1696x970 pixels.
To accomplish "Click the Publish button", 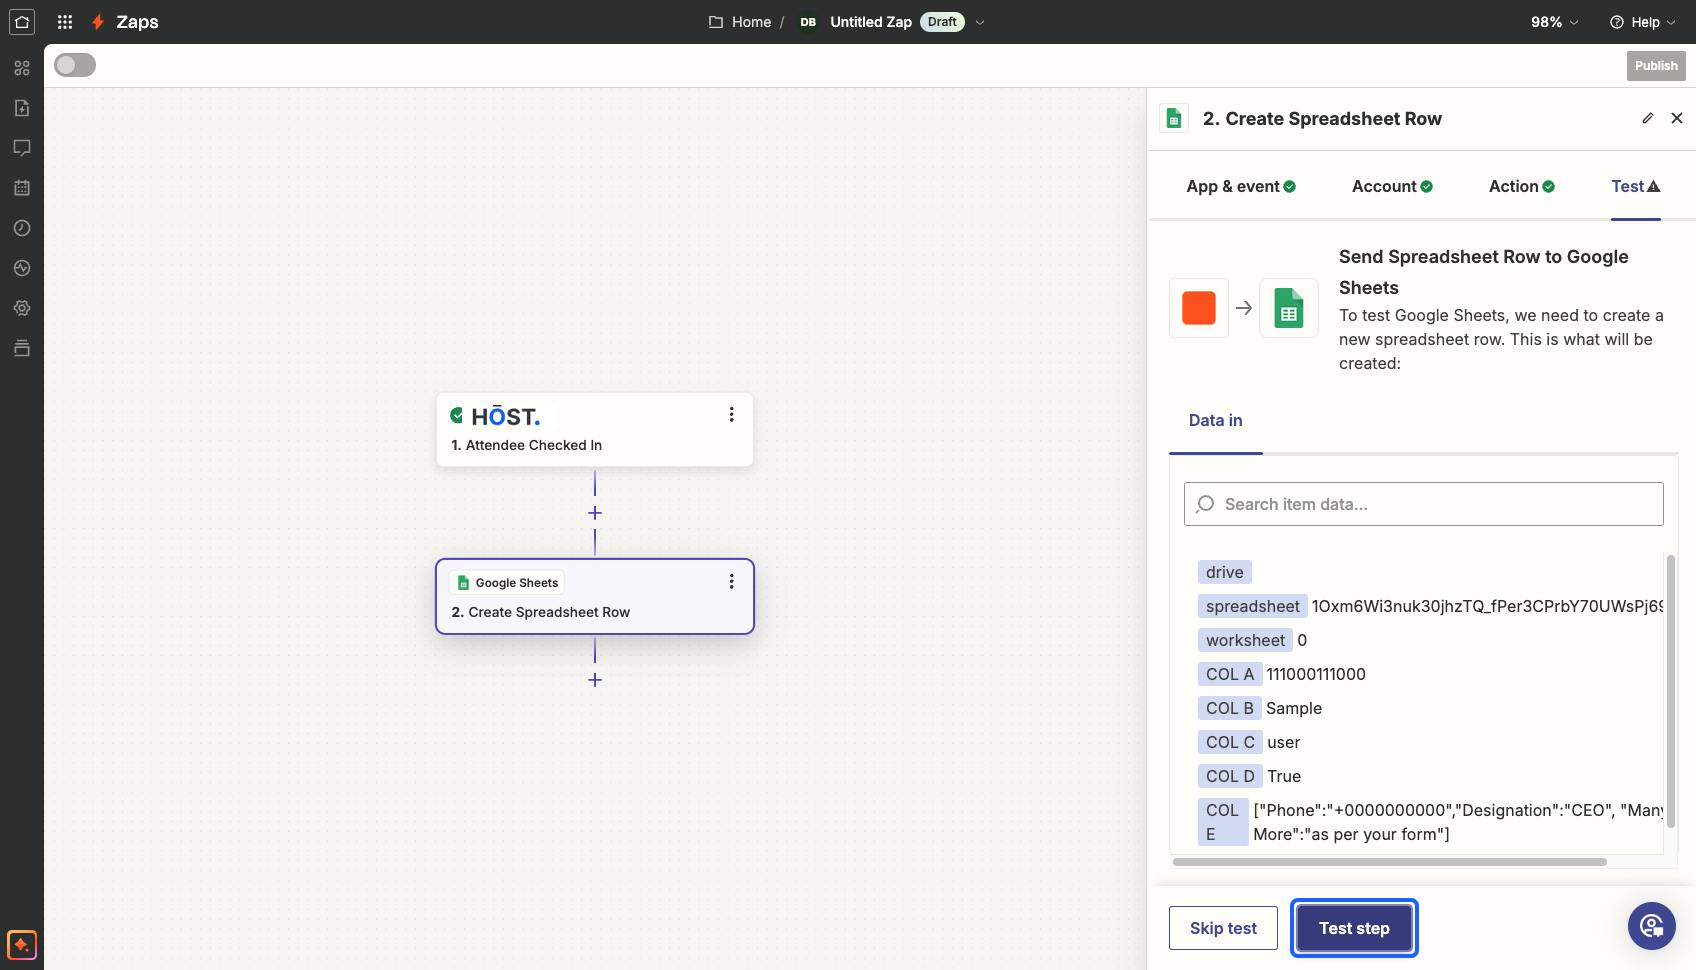I will [1656, 66].
